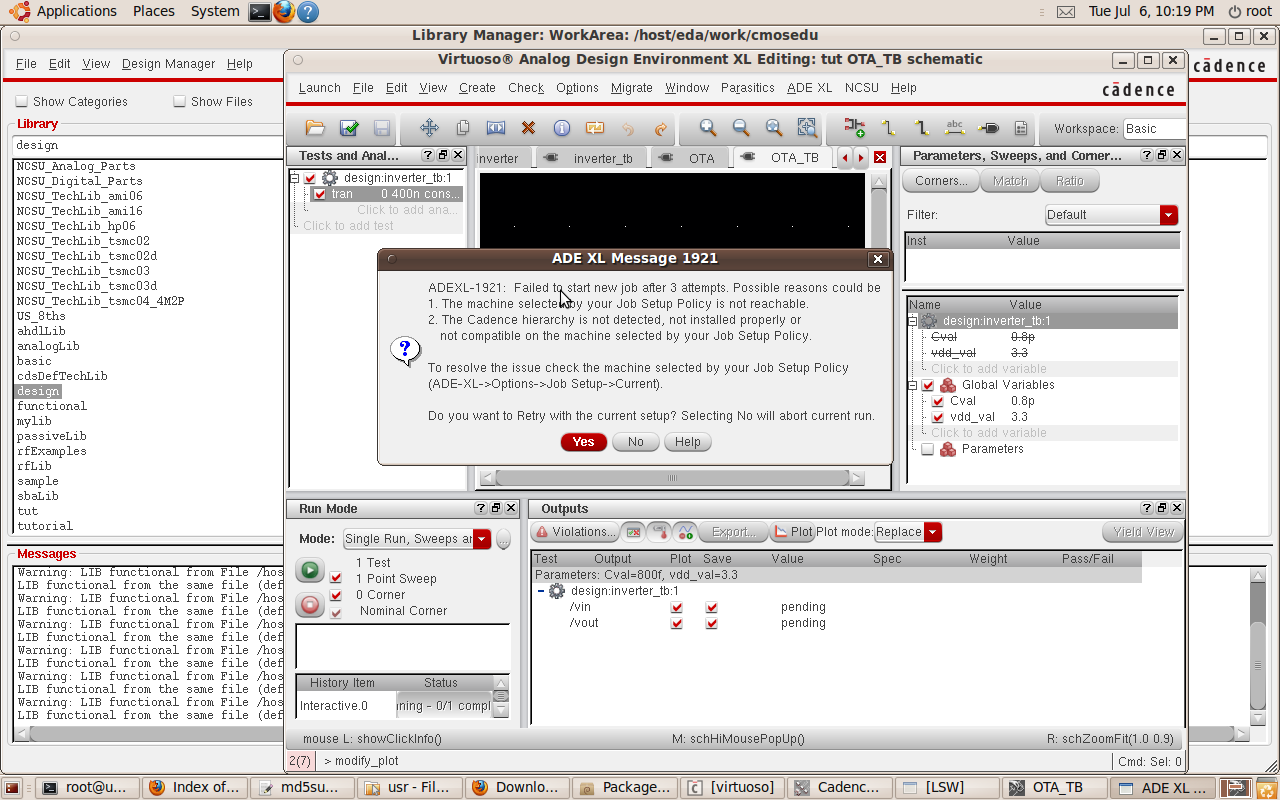Open the ADE XL menu
Viewport: 1280px width, 800px height.
pos(809,88)
